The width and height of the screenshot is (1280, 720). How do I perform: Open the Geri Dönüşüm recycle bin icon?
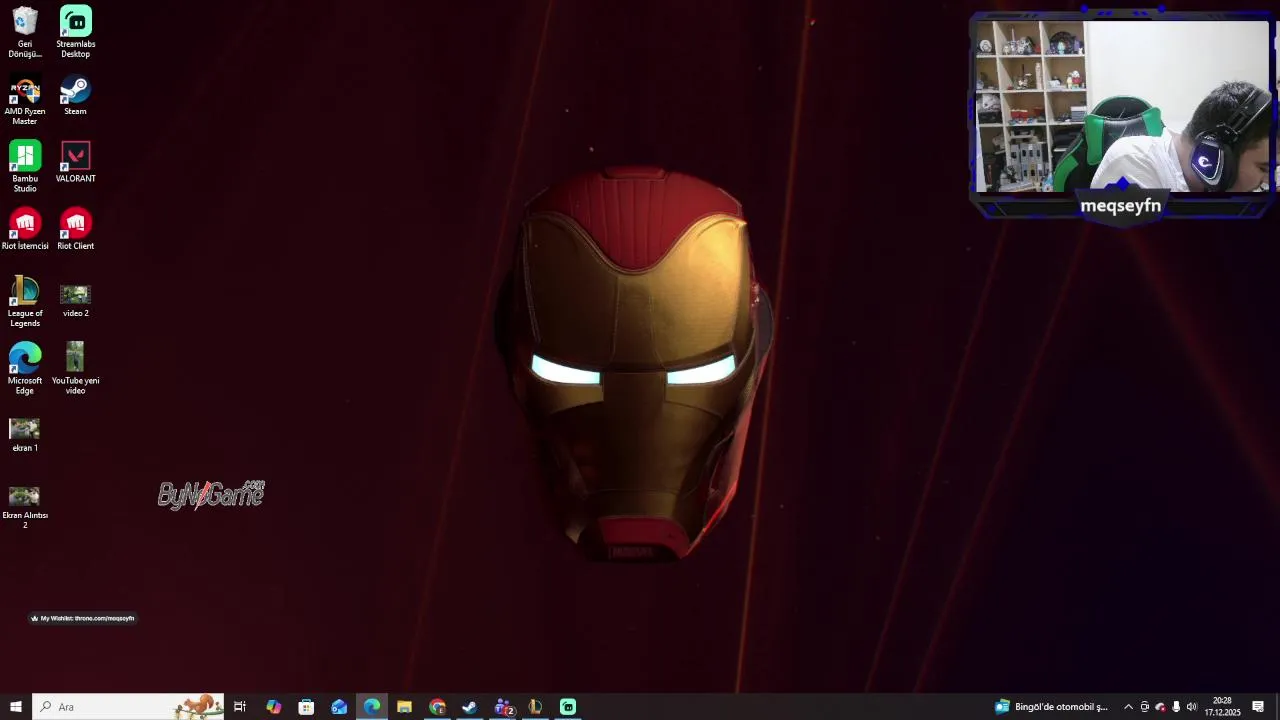click(25, 32)
